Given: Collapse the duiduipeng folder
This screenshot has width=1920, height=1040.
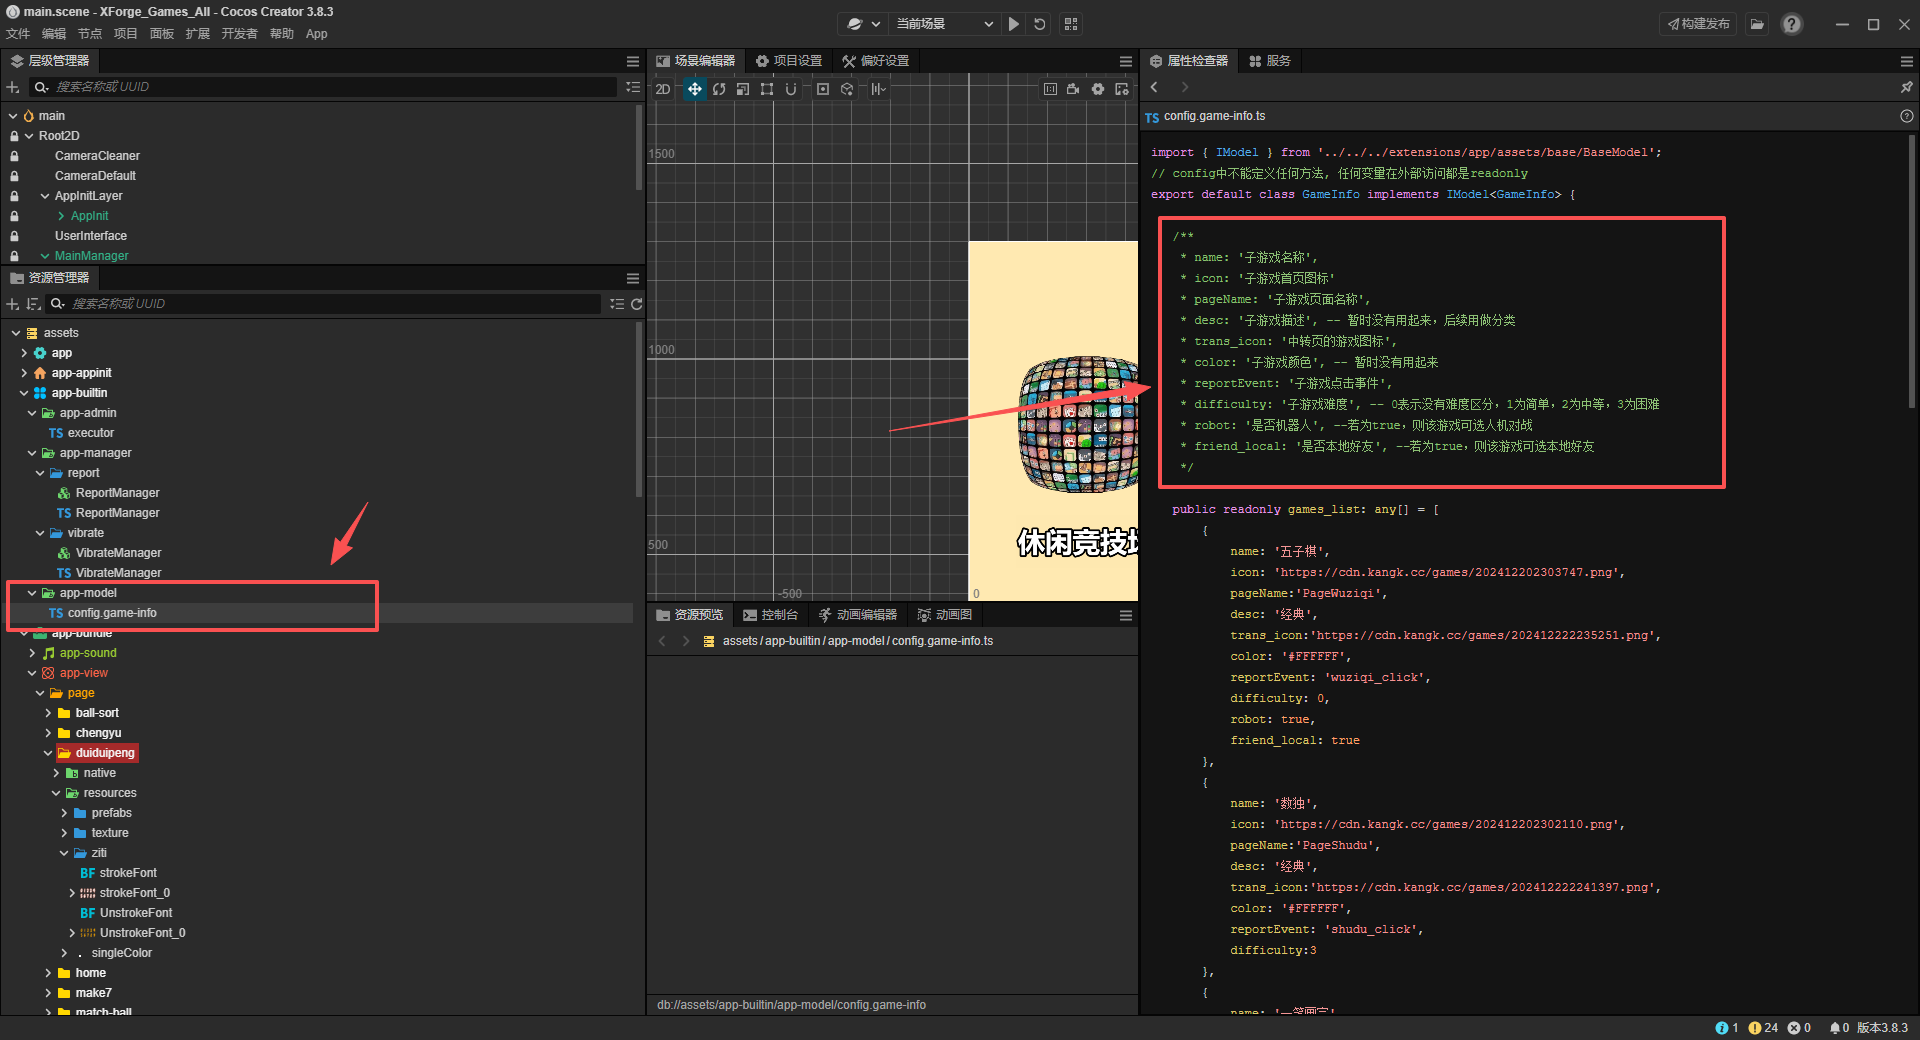Looking at the screenshot, I should 48,753.
